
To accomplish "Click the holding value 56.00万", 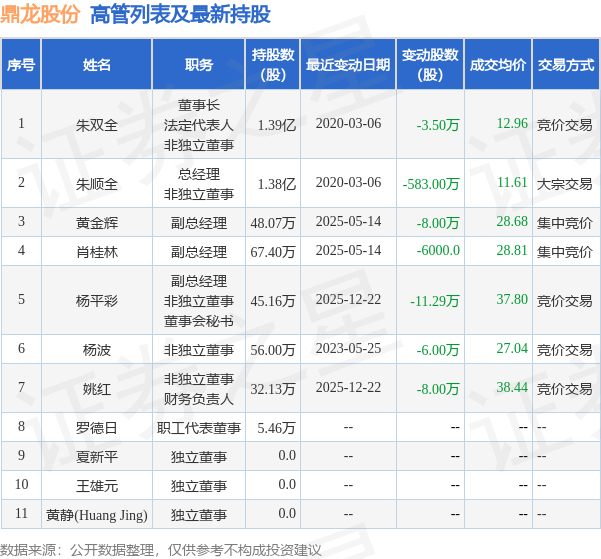I will 273,350.
